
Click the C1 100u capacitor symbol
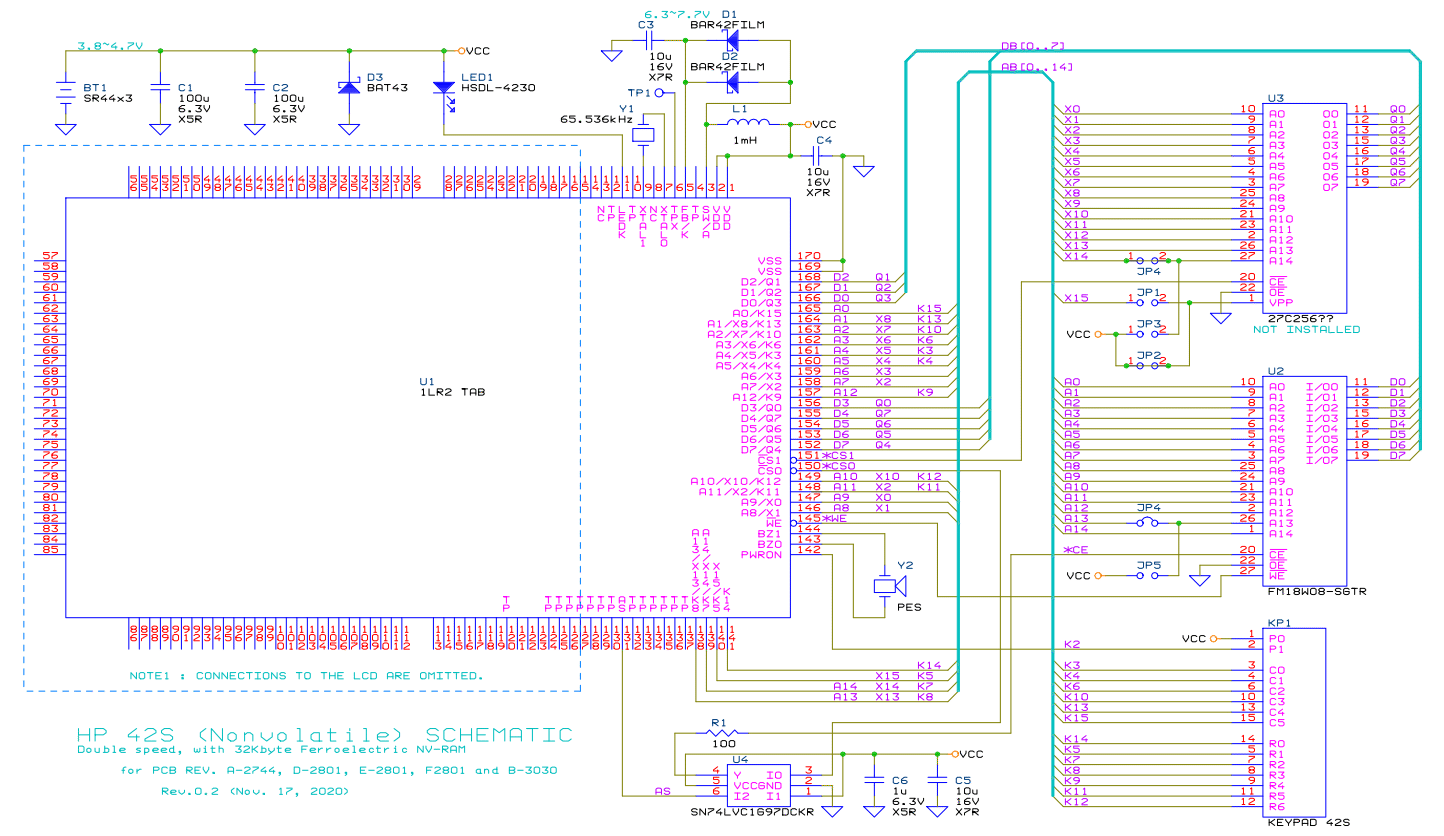coord(160,88)
